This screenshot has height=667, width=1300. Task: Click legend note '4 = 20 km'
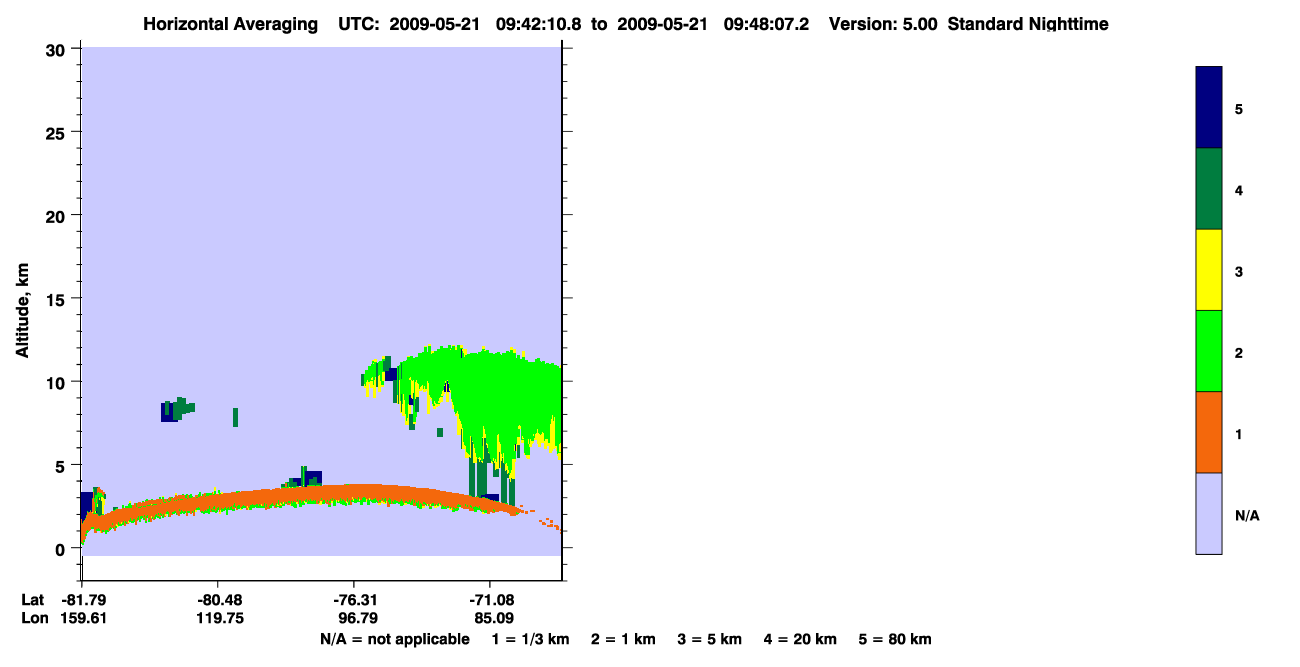point(801,639)
